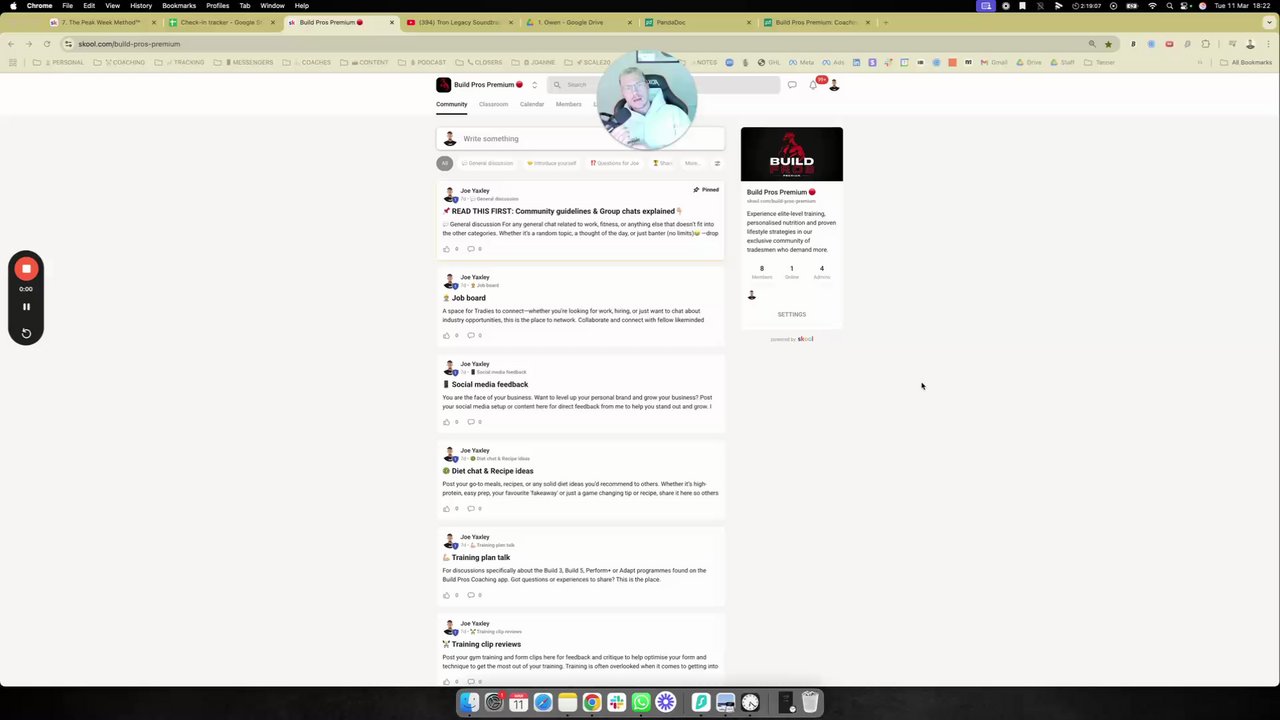Click the Build Pros banner image in sidebar
Viewport: 1280px width, 720px height.
click(x=792, y=154)
